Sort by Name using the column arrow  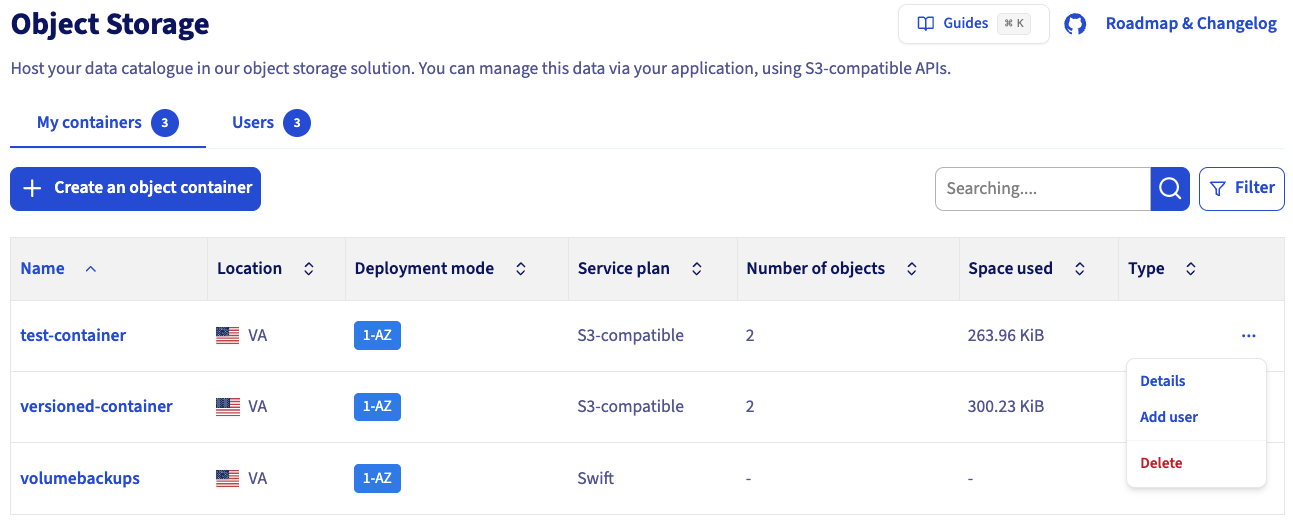(91, 269)
